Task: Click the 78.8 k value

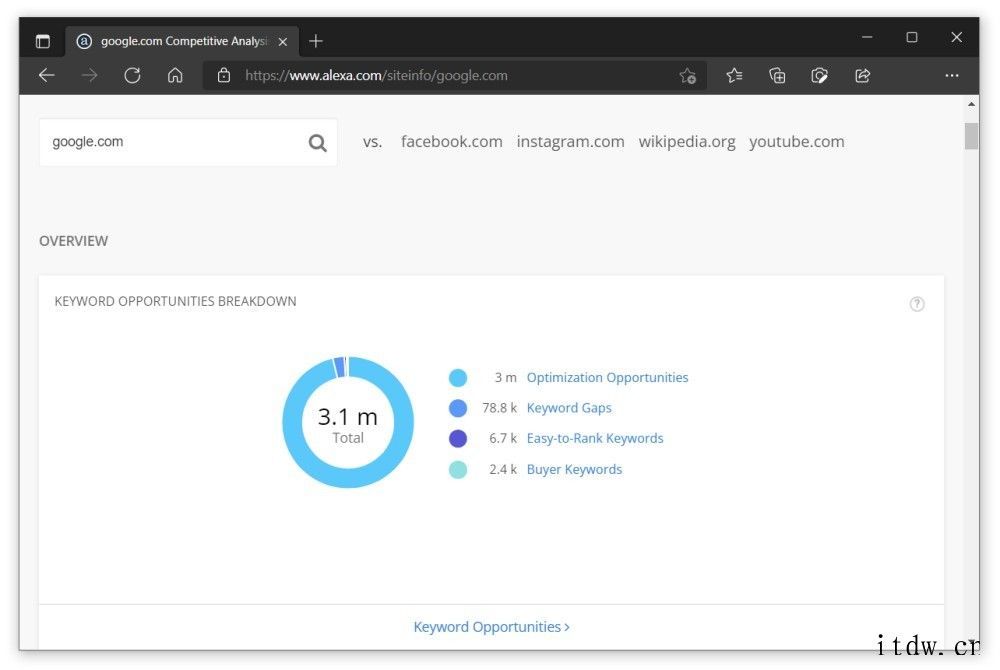Action: [x=499, y=408]
